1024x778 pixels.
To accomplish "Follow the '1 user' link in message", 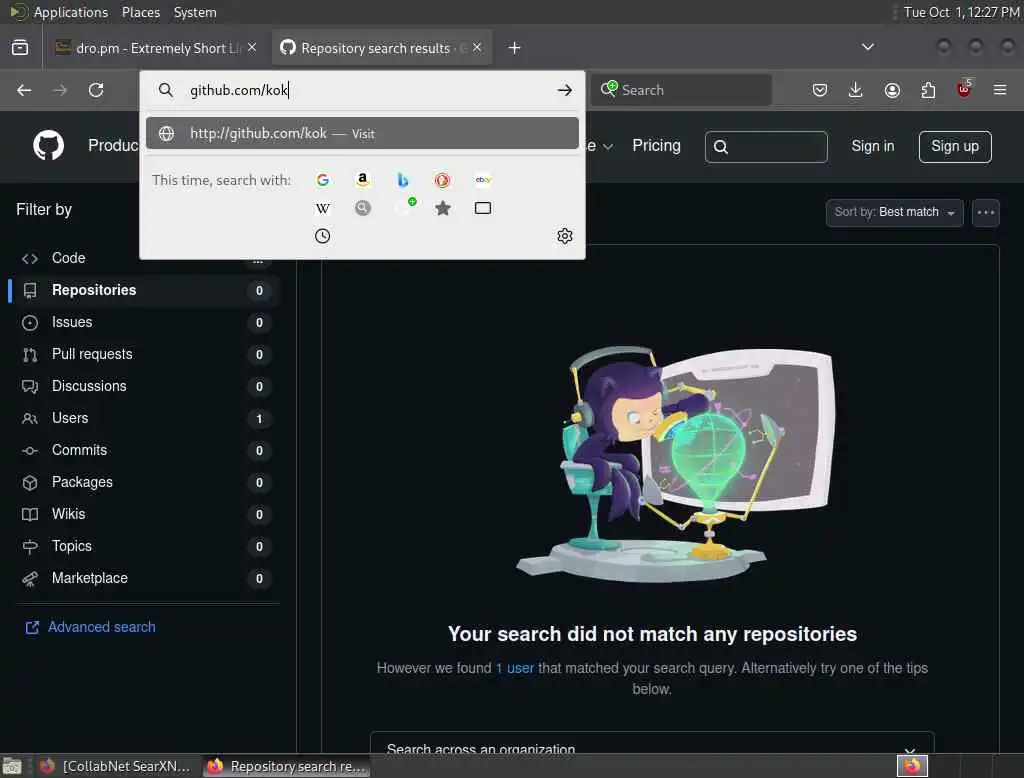I will pyautogui.click(x=515, y=668).
